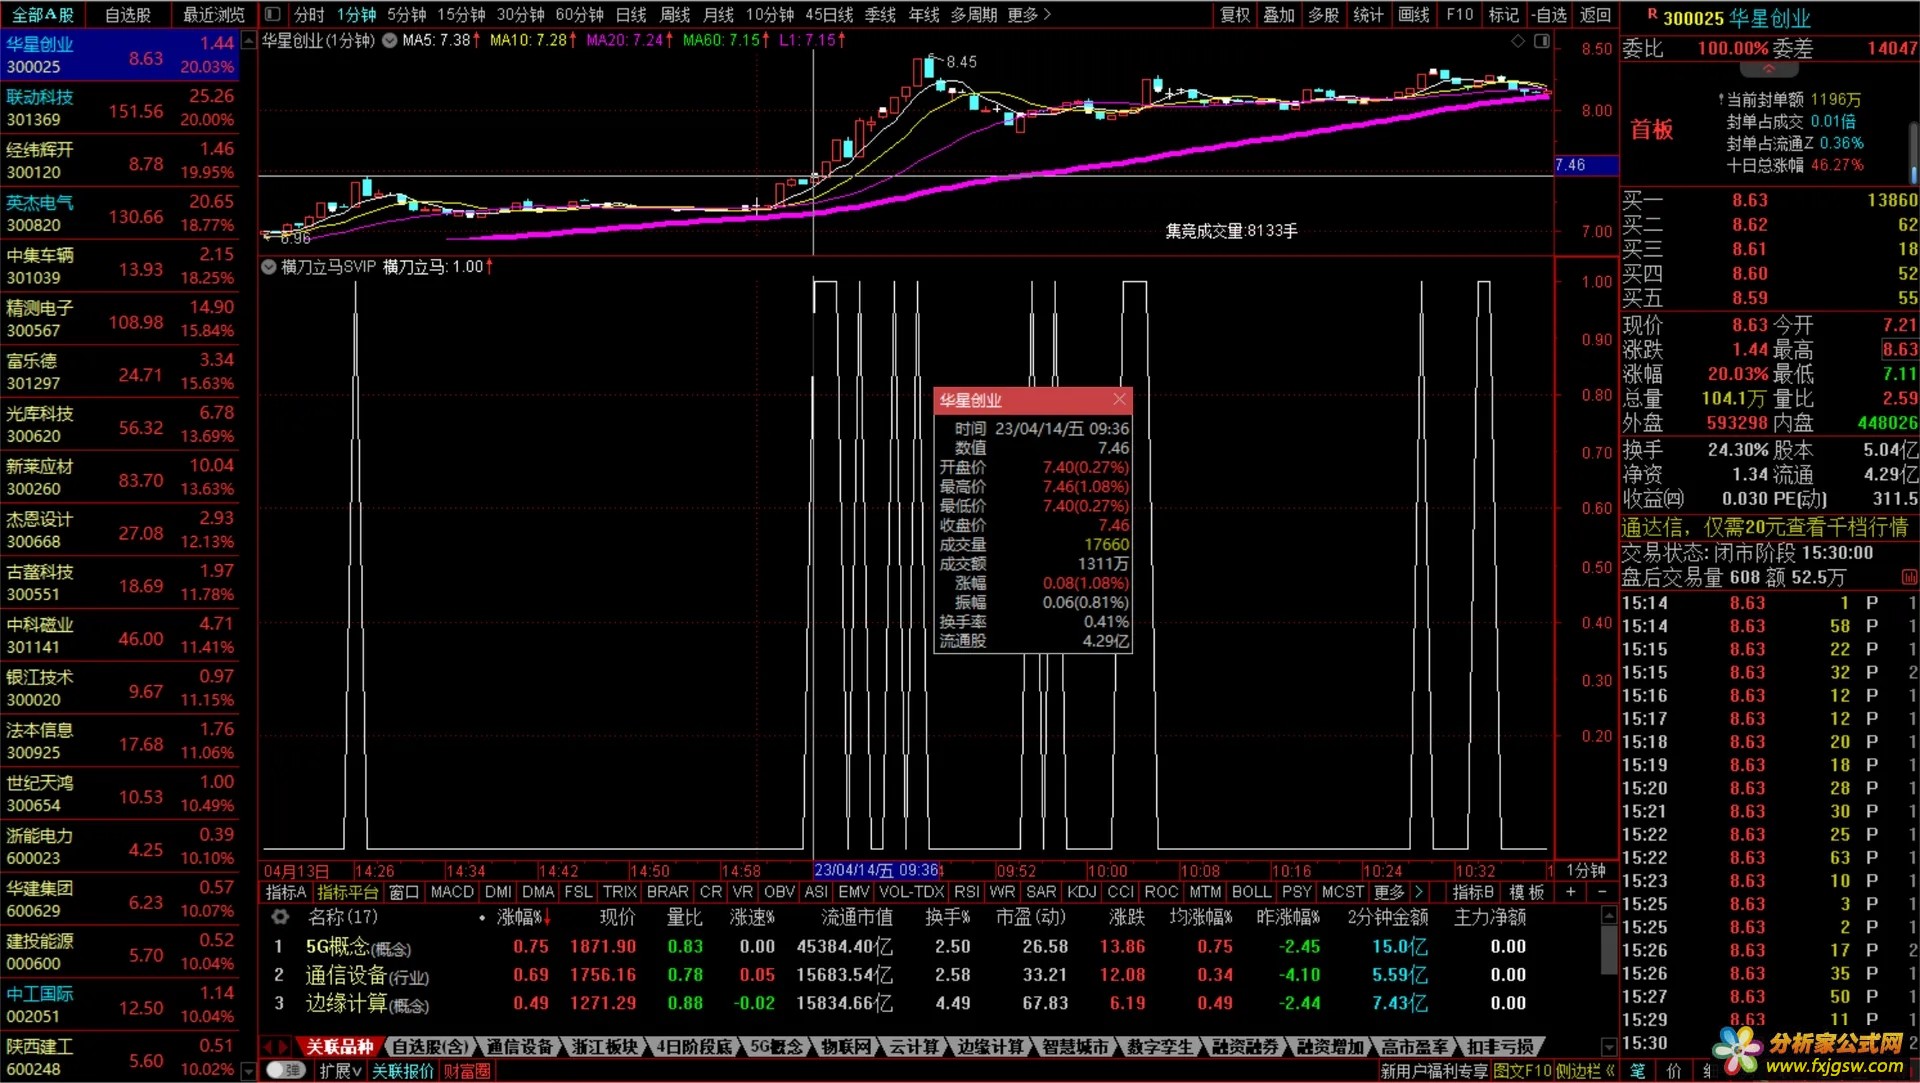Screen dimensions: 1920x1083
Task: Click 返回 to go back
Action: 1595,14
